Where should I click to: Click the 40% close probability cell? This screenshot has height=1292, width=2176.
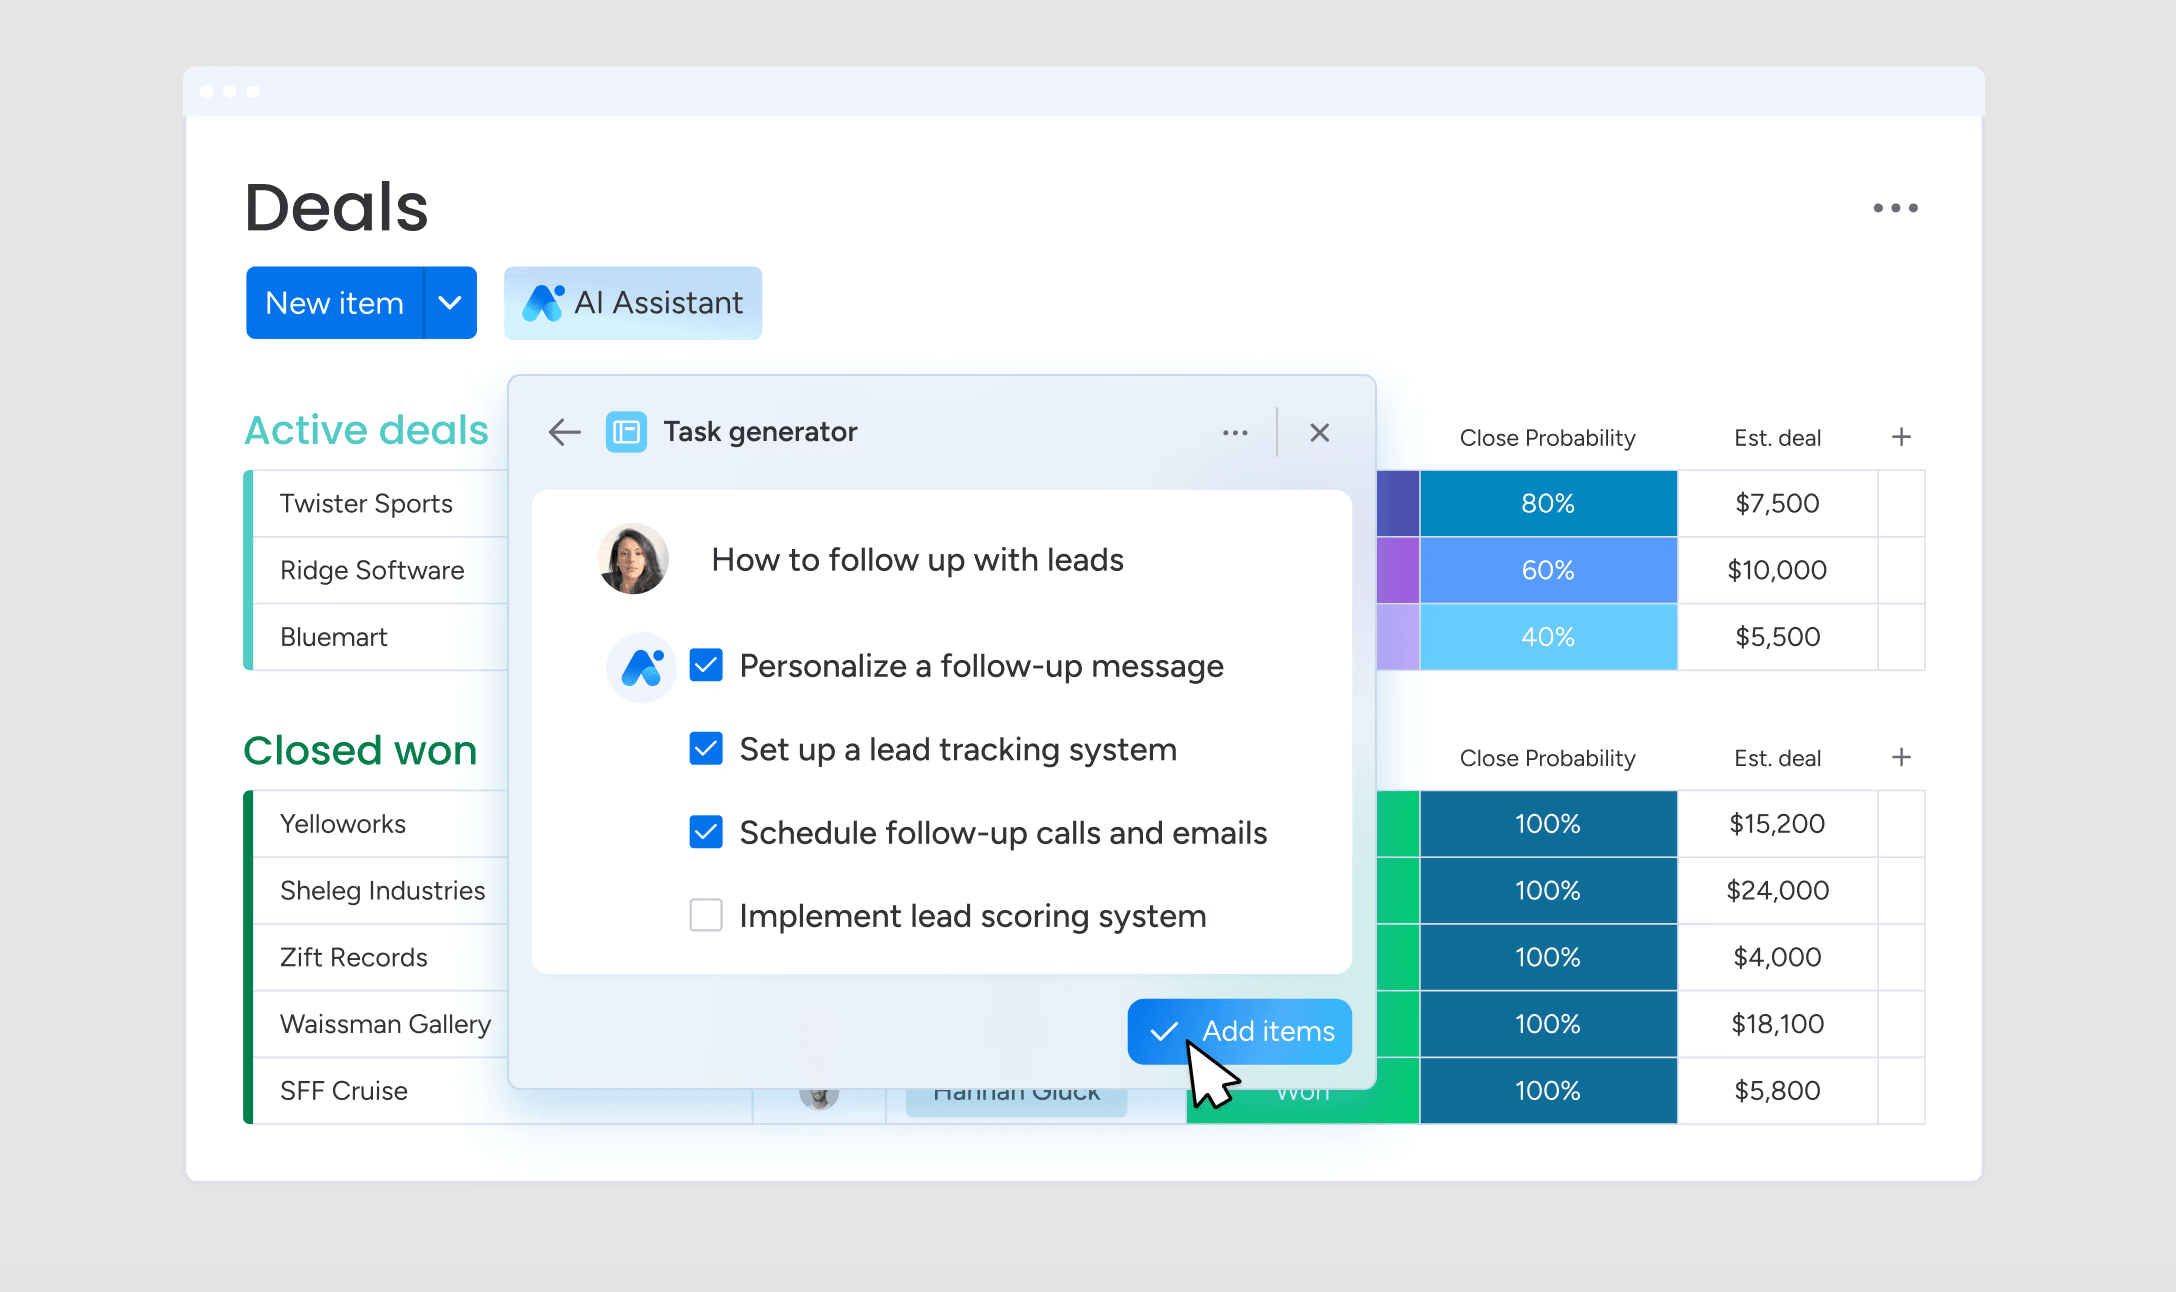[x=1548, y=637]
